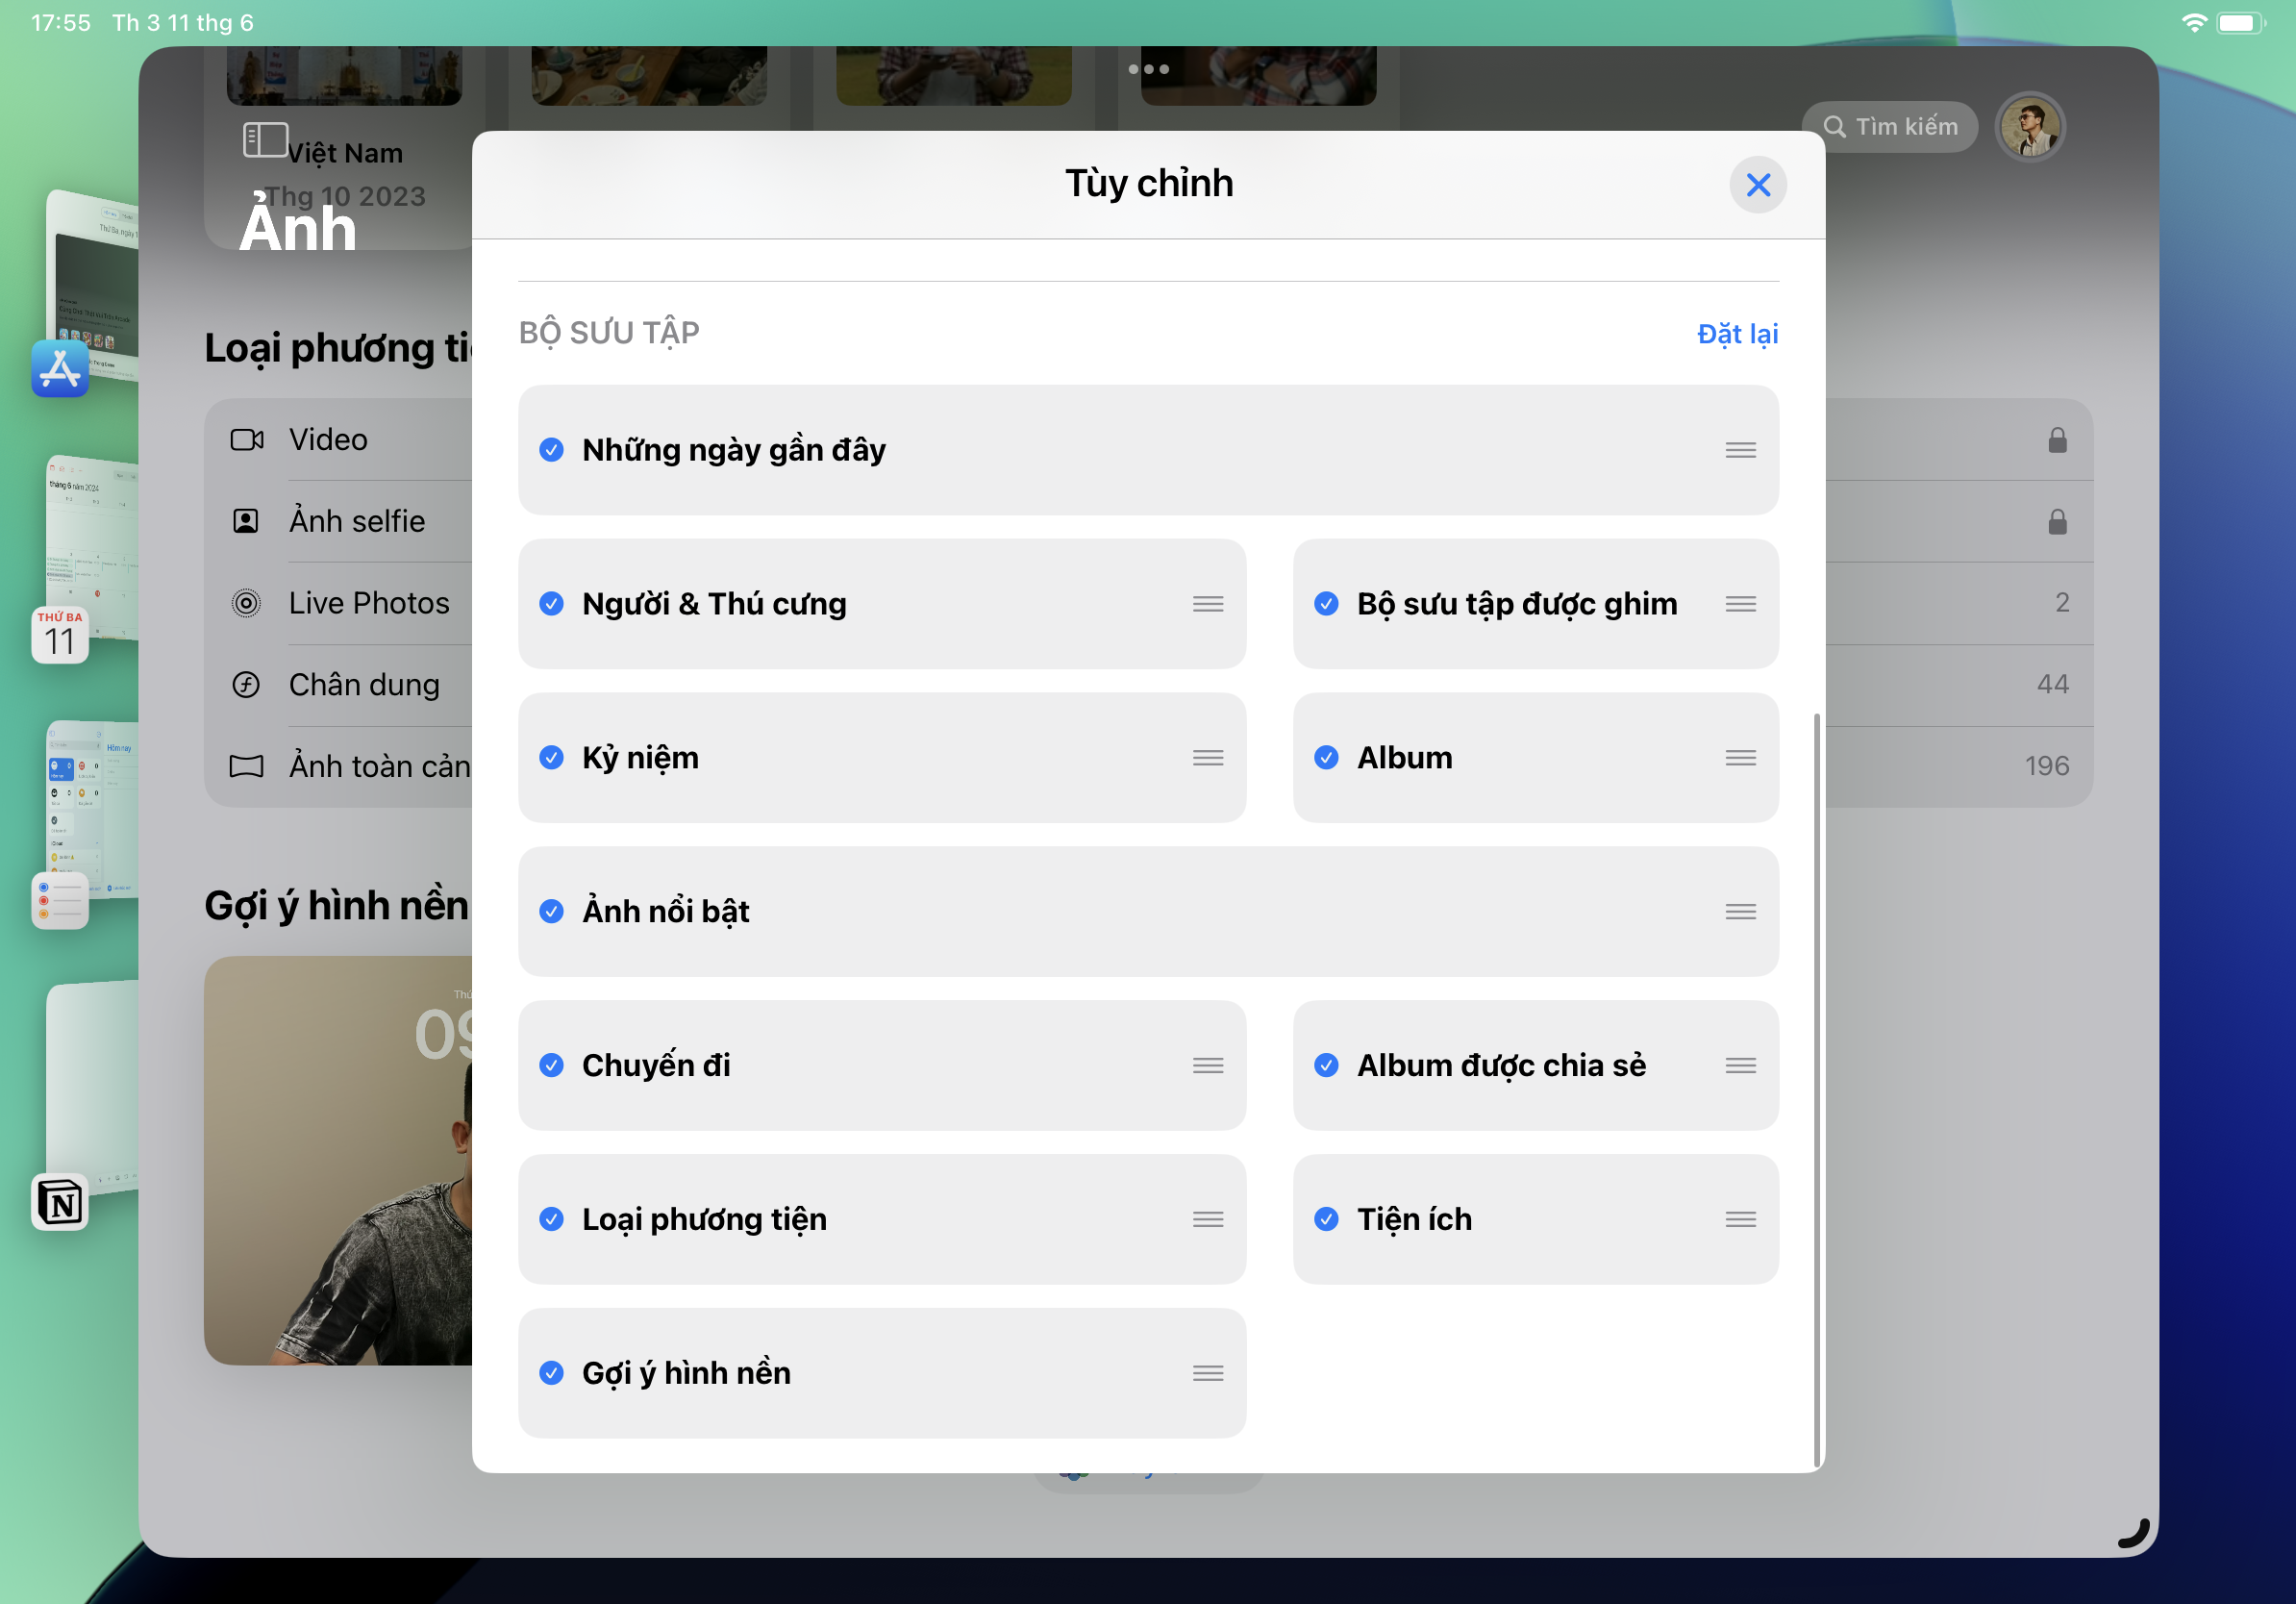2296x1604 pixels.
Task: Reset collections with Đặt lại
Action: [x=1737, y=334]
